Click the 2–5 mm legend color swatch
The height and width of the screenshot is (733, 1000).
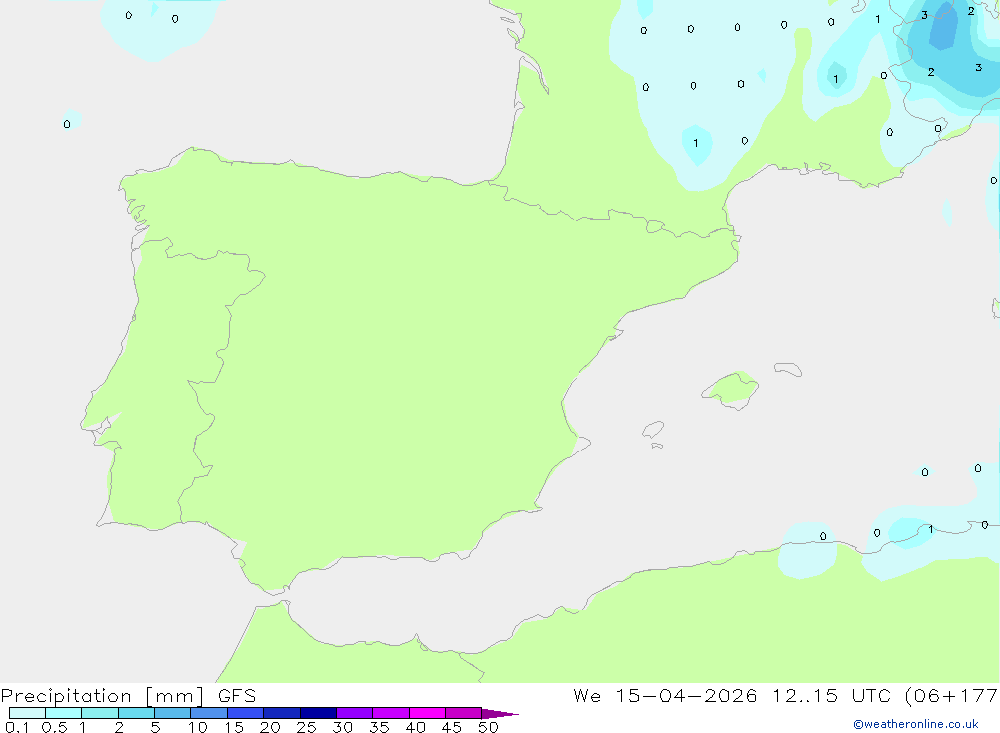click(x=136, y=713)
